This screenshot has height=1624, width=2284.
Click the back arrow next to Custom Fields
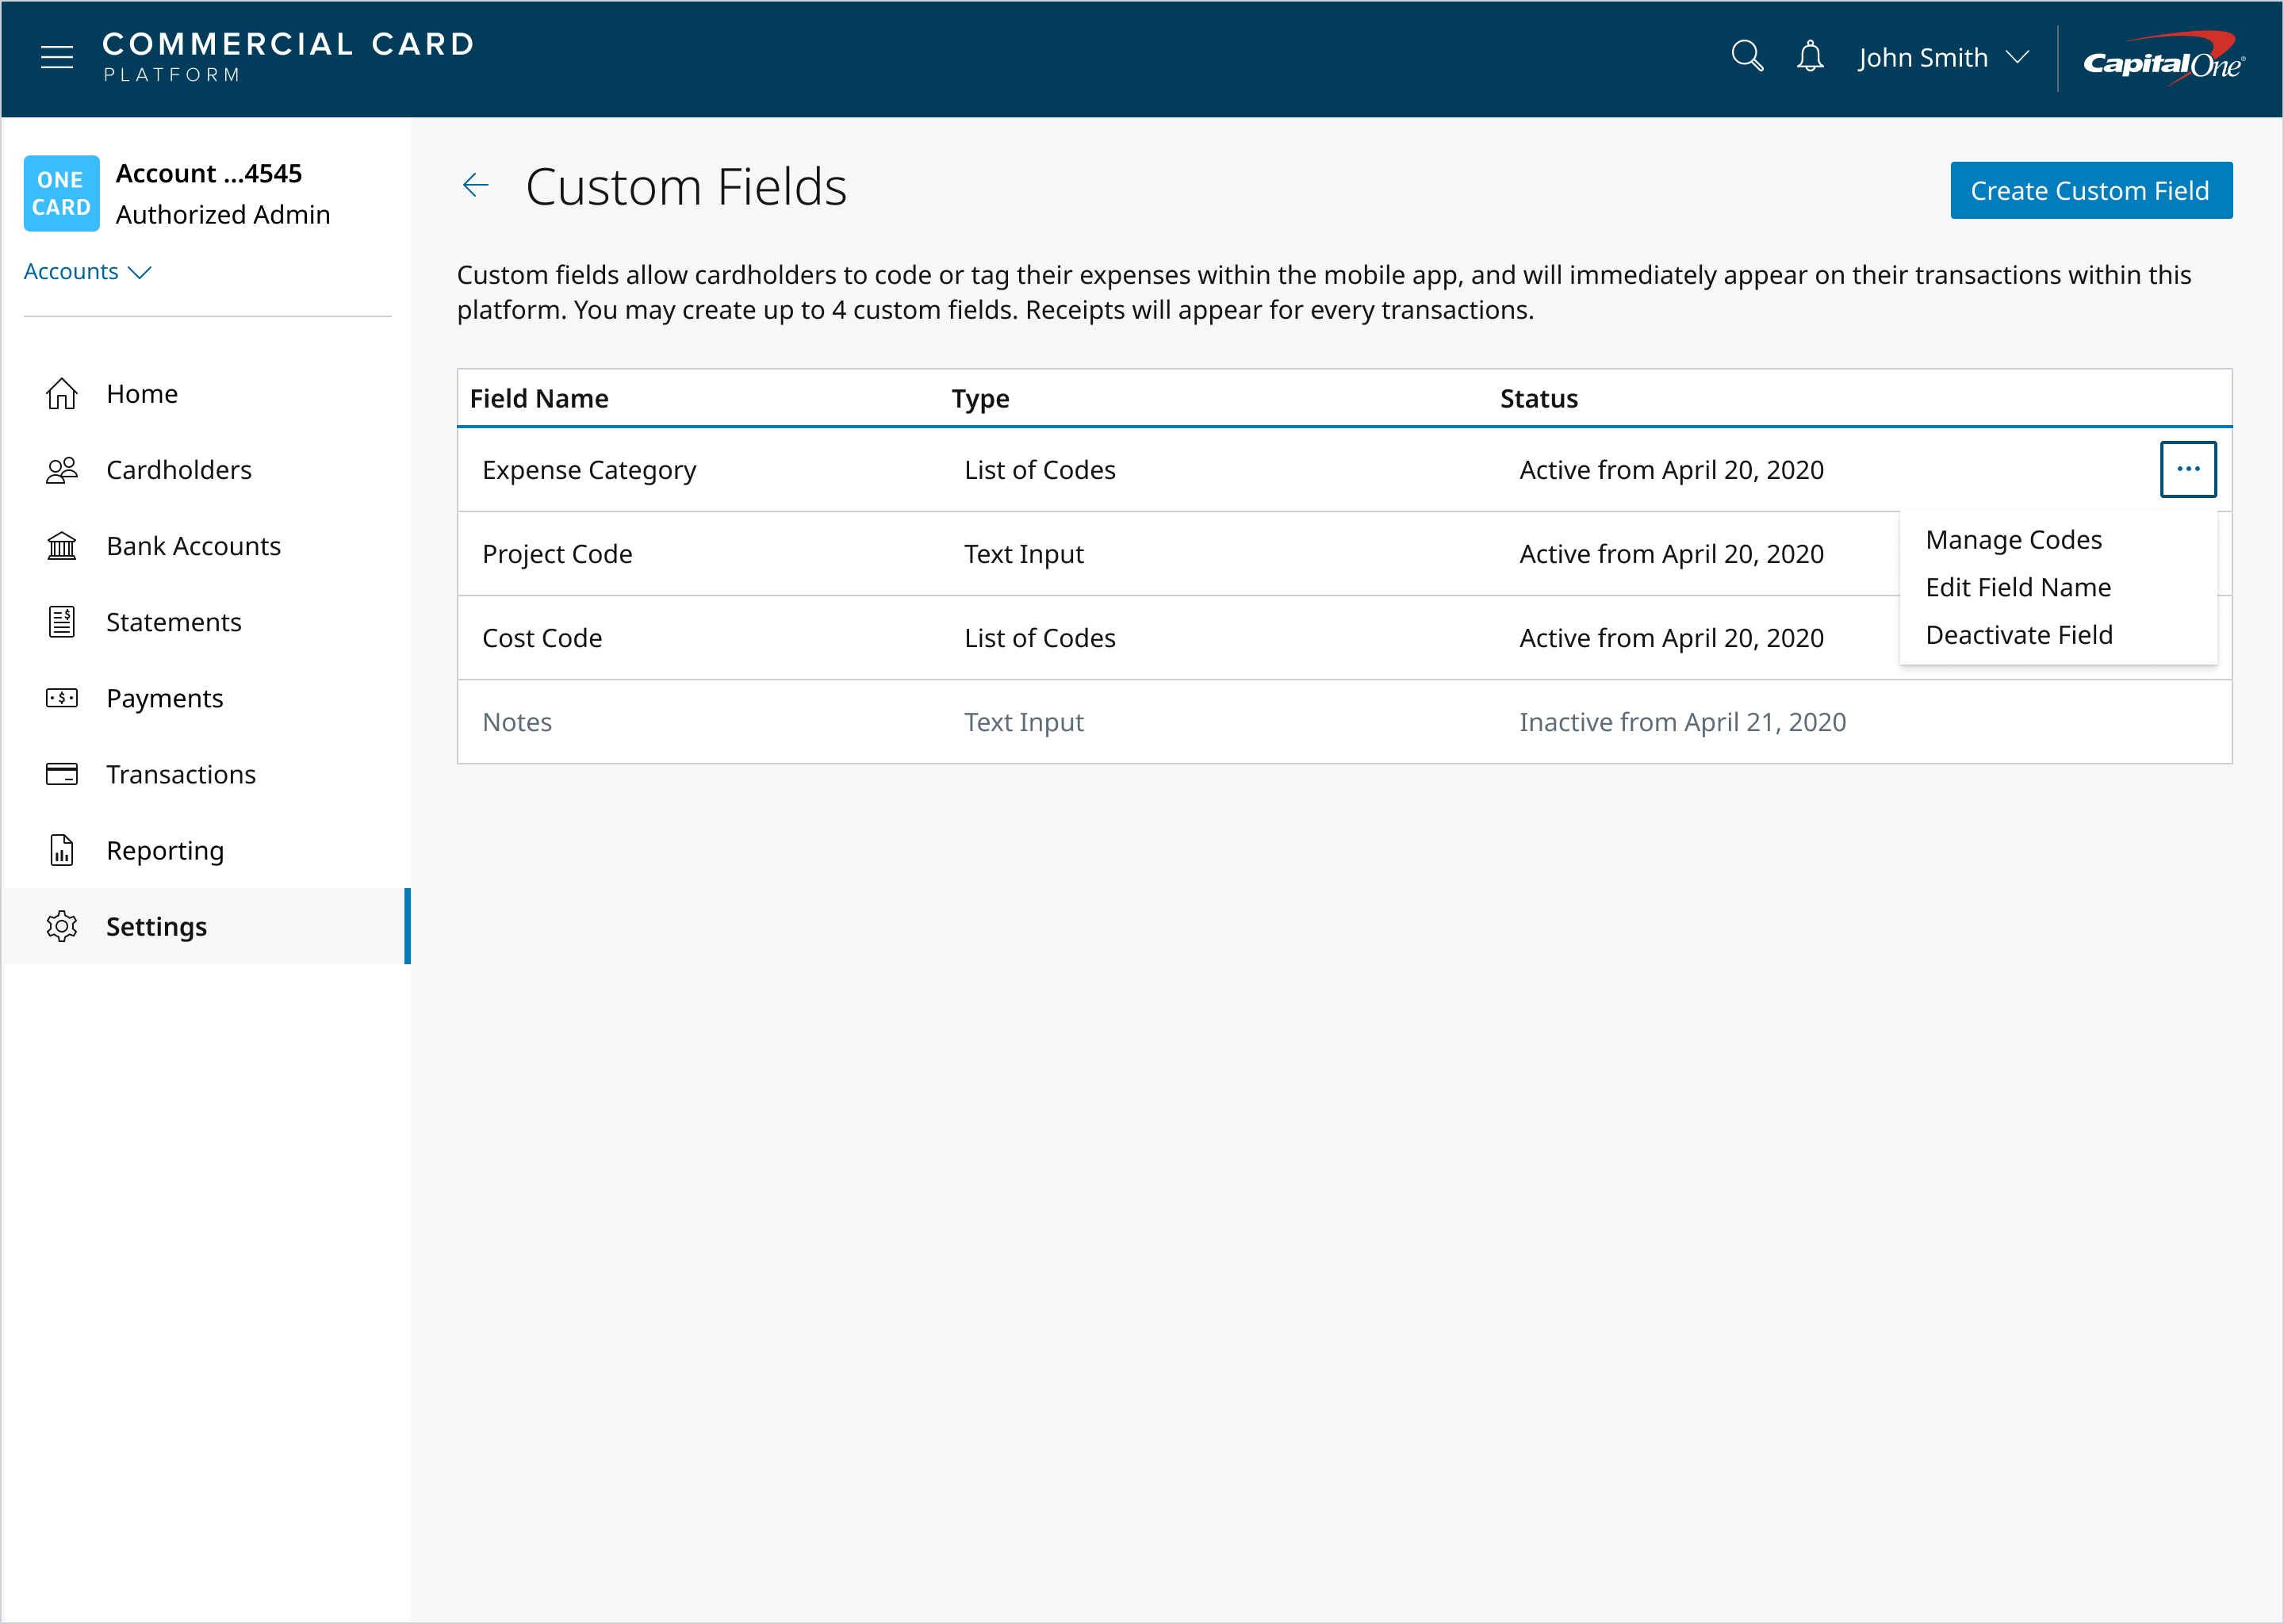click(476, 185)
